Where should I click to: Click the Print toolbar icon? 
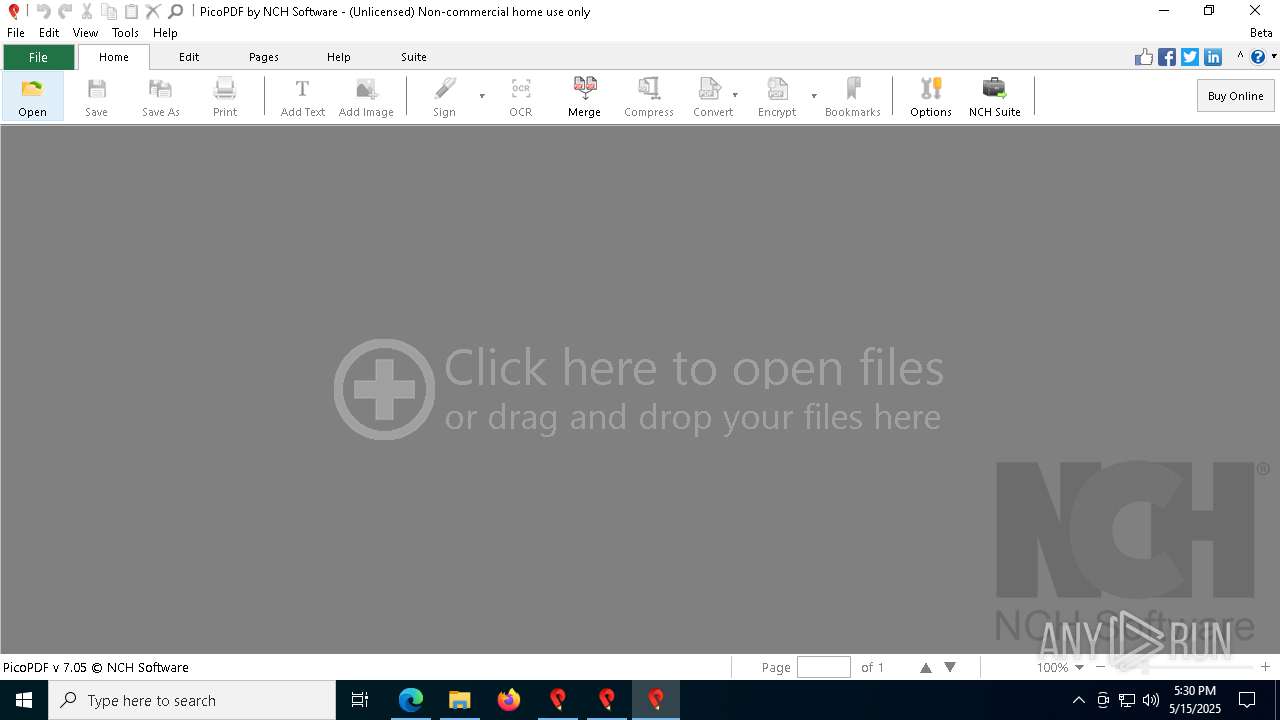point(225,89)
